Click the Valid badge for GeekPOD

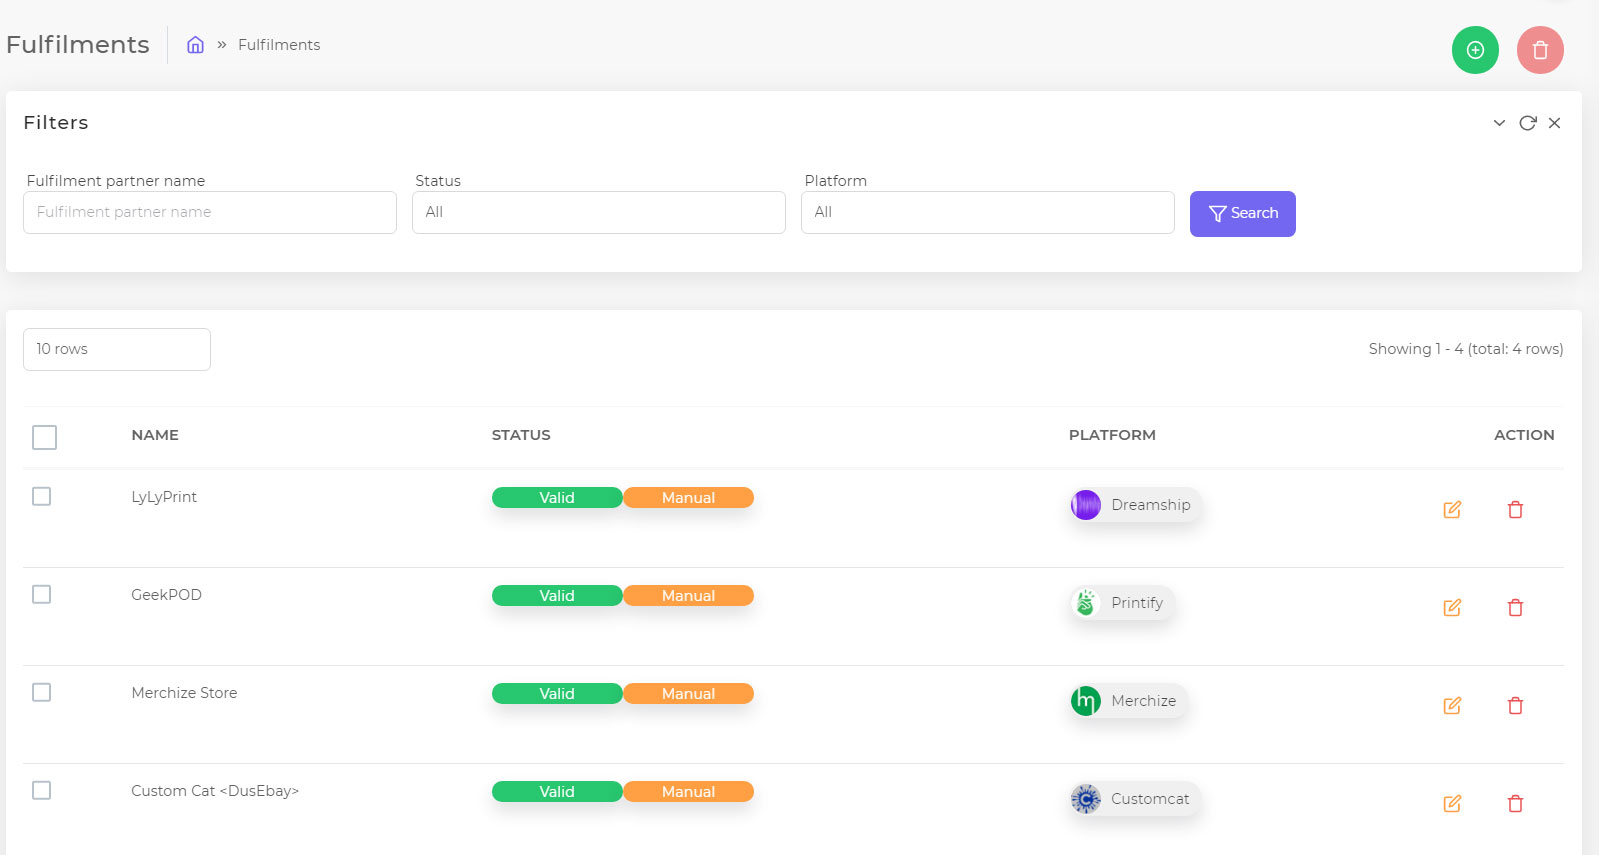click(557, 596)
